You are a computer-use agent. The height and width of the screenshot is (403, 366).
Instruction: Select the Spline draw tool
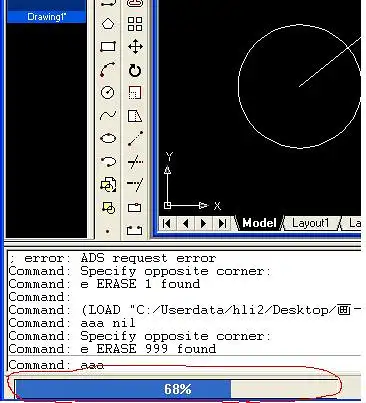[x=108, y=116]
